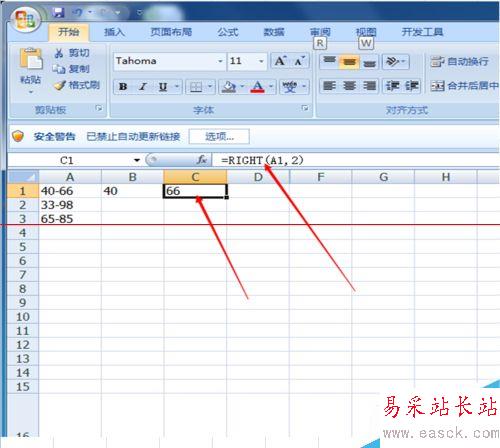Apply fill color bucket

[229, 87]
